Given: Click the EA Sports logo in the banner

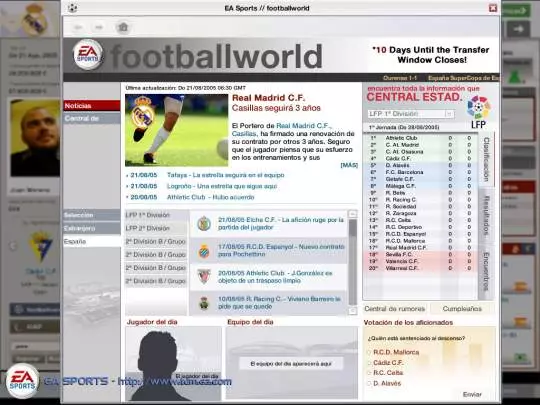Looking at the screenshot, I should [88, 54].
